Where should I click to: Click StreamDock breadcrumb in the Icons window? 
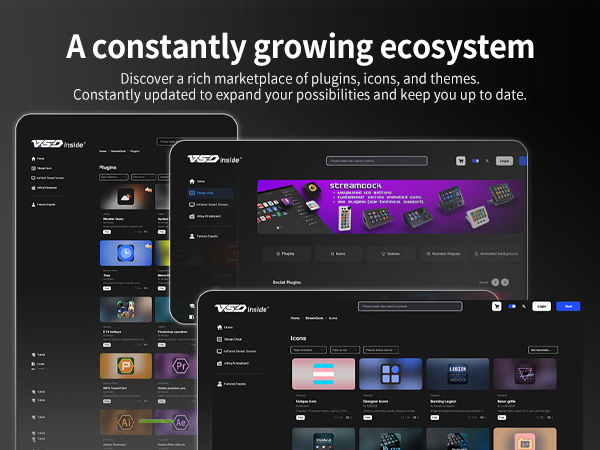coord(314,318)
